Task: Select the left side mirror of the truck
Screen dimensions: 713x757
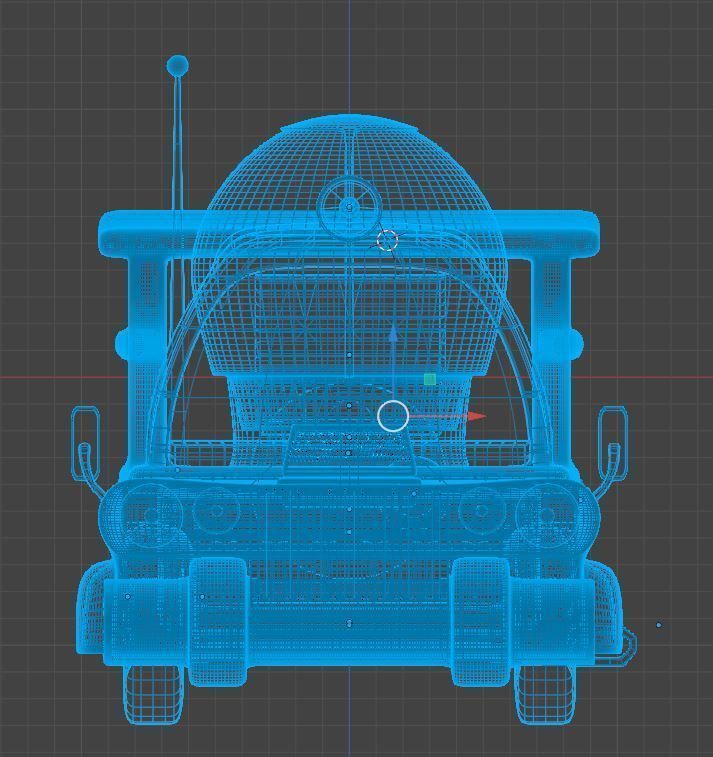Action: point(86,444)
